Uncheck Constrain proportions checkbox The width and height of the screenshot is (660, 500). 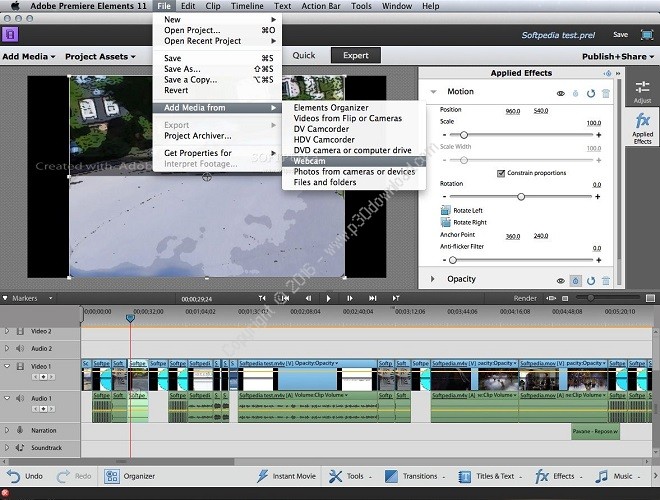click(501, 173)
